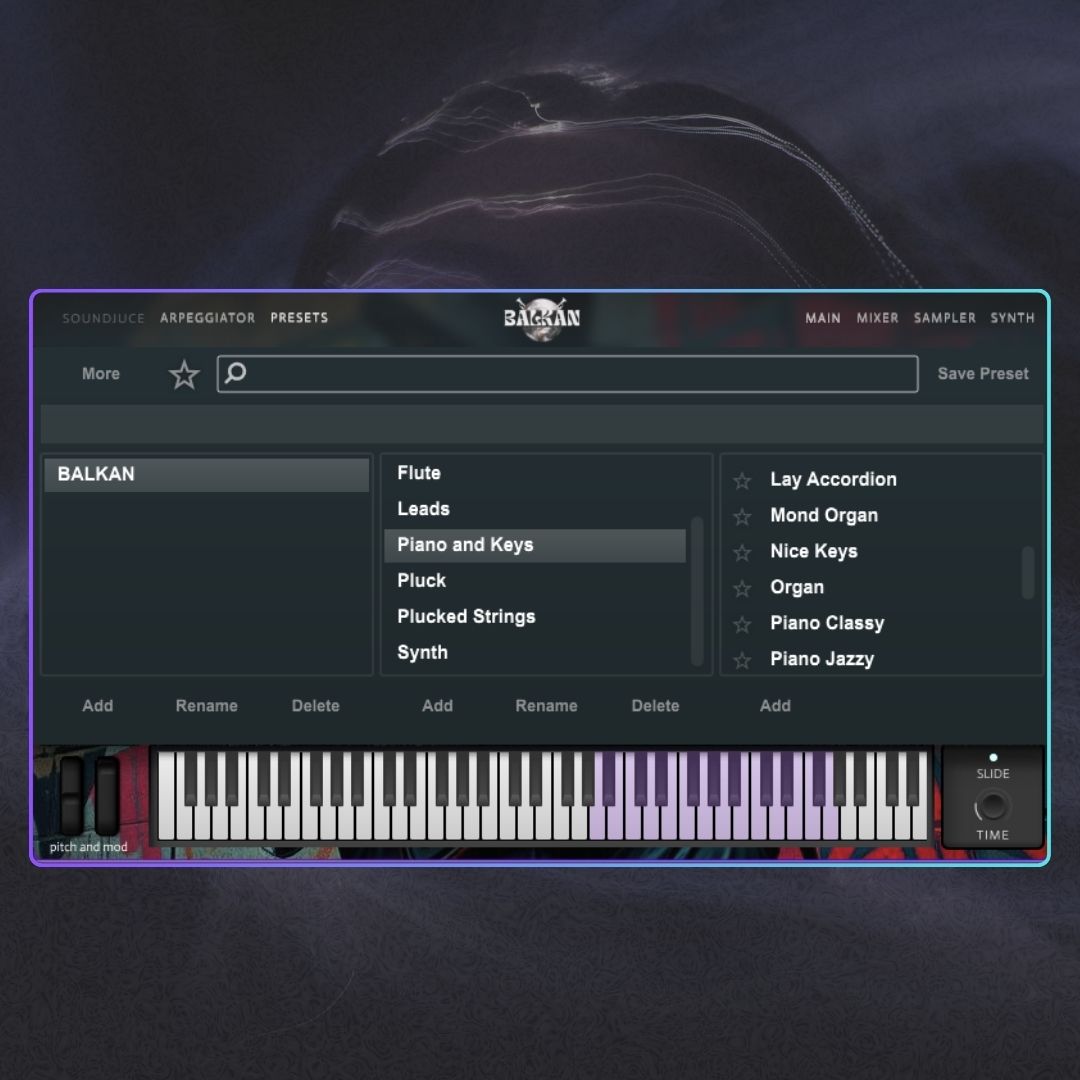Viewport: 1080px width, 1080px height.
Task: Open the Sampler page
Action: click(944, 318)
